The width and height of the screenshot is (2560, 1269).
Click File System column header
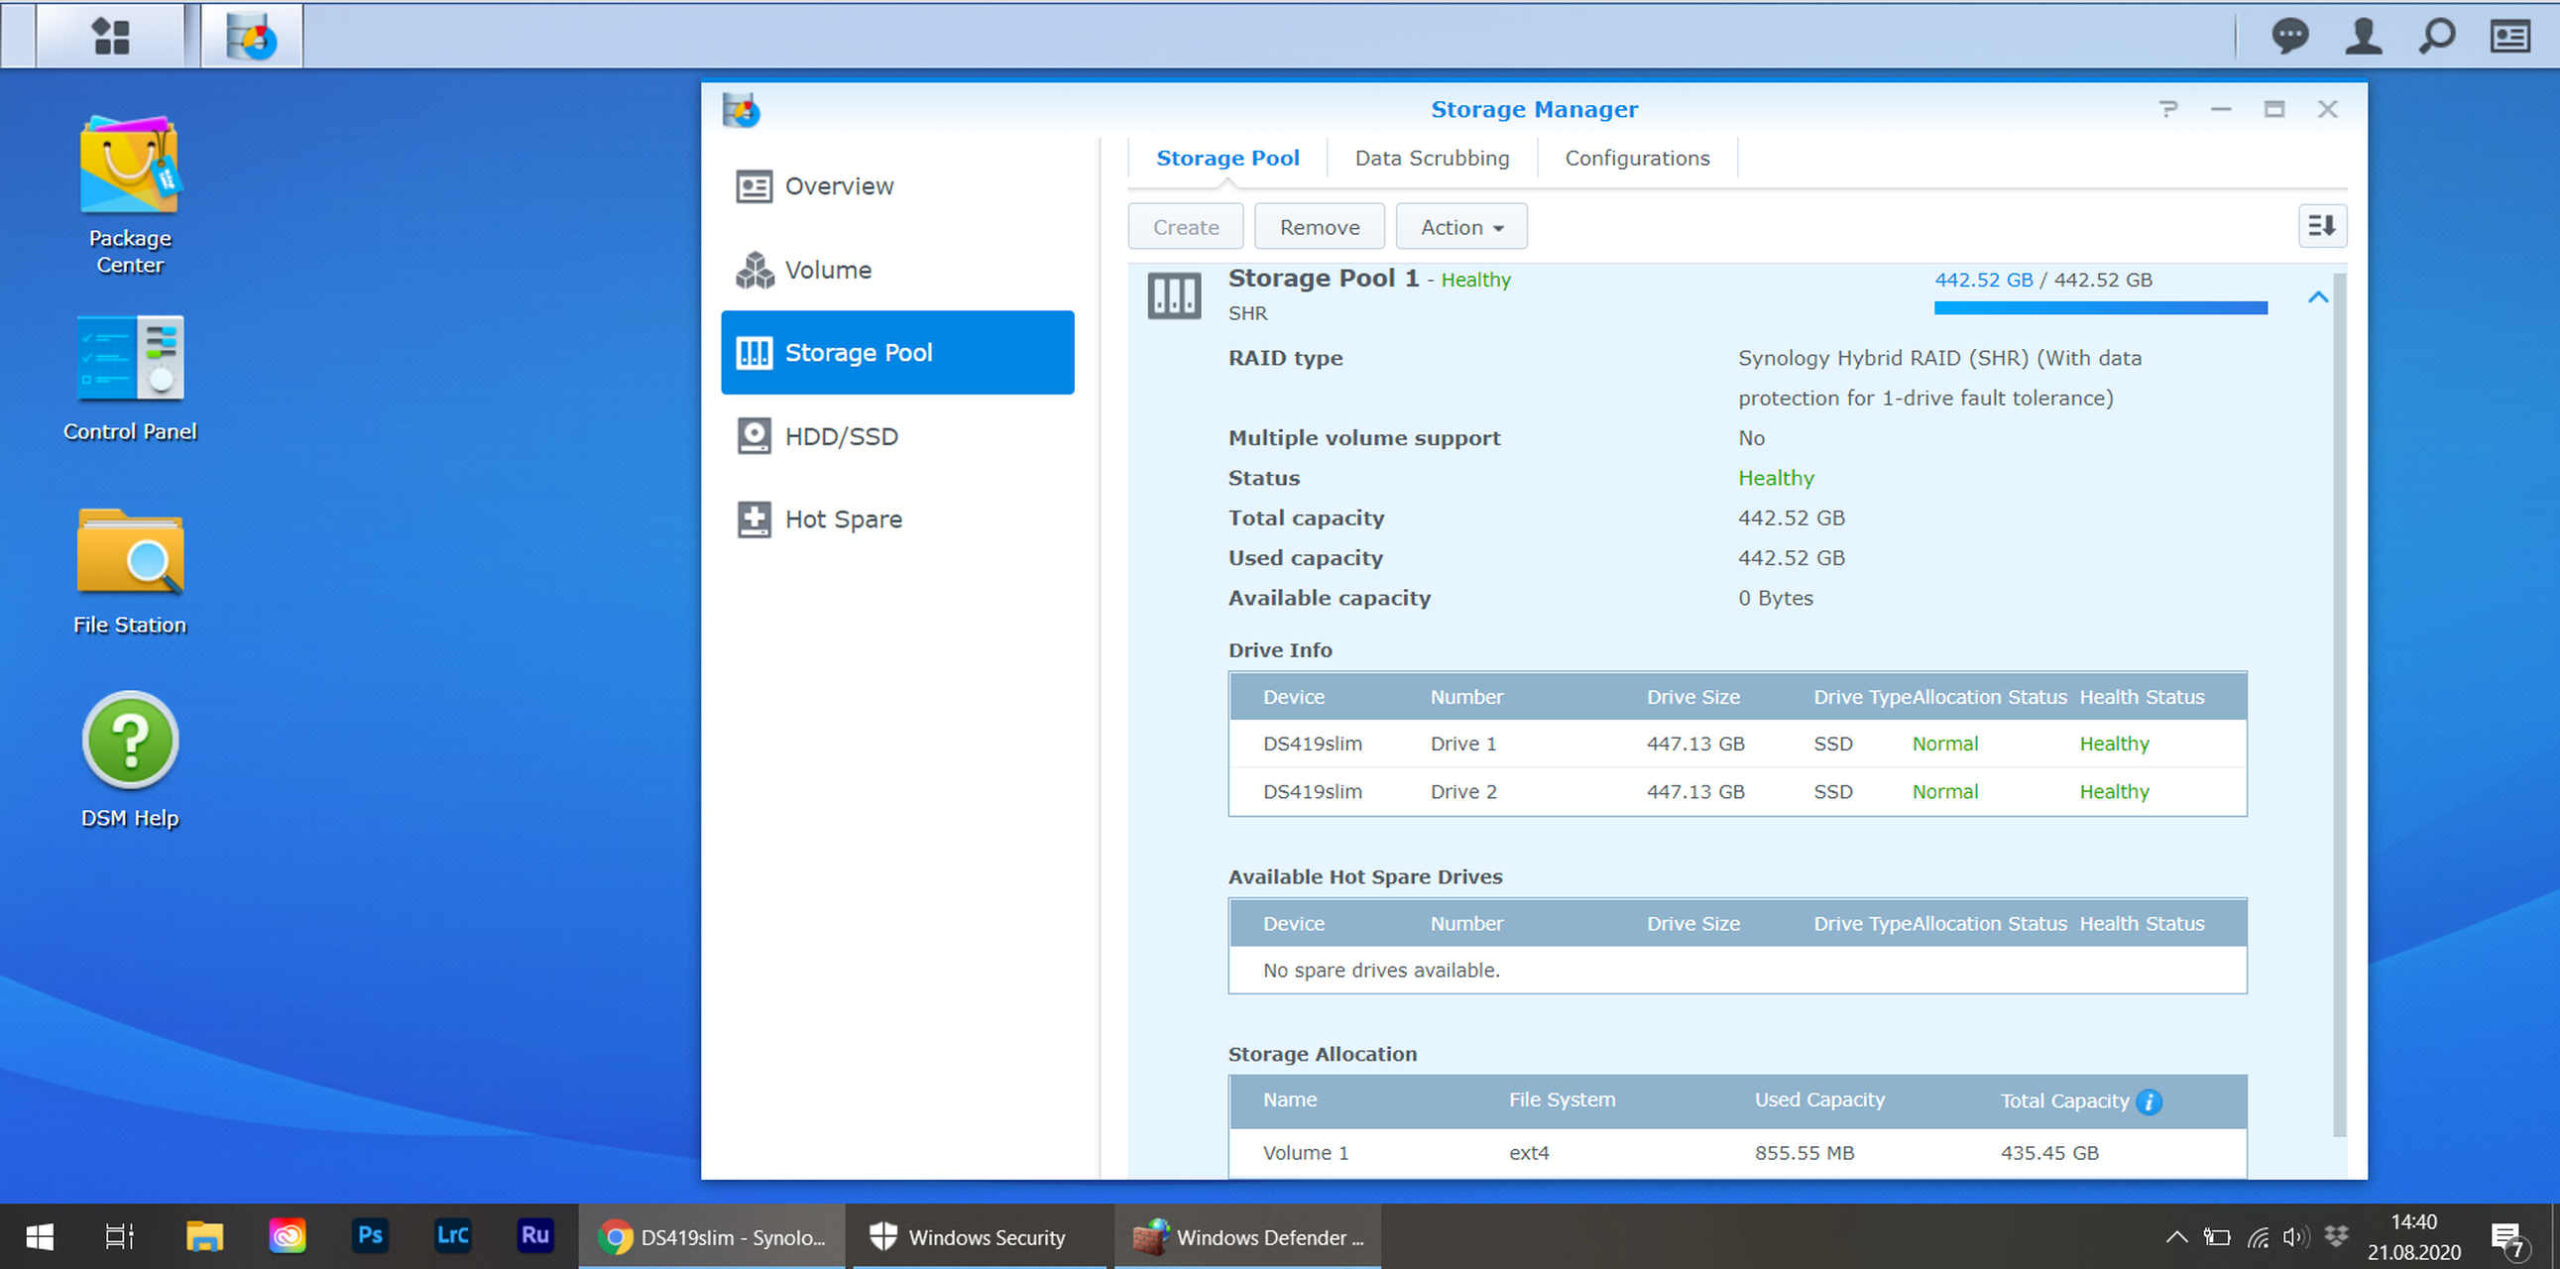(x=1561, y=1100)
